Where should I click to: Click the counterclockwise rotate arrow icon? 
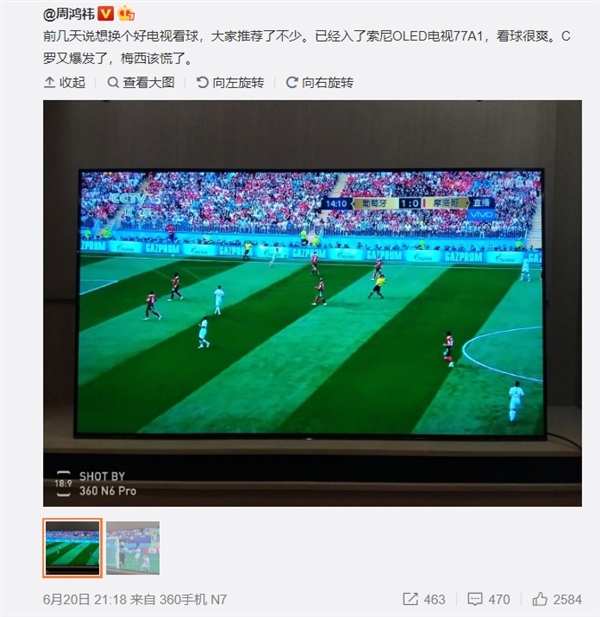click(202, 82)
